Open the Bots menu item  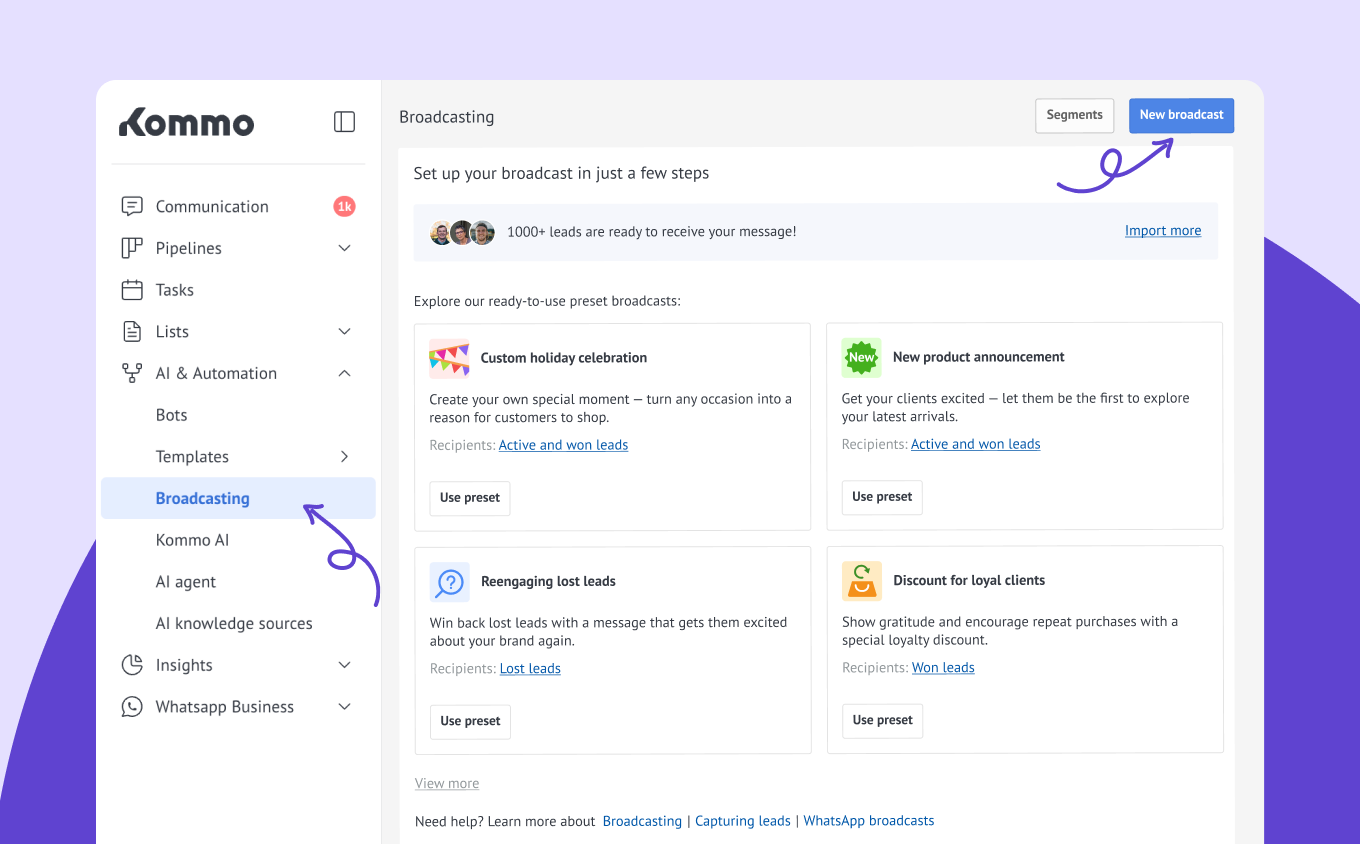[x=172, y=415]
